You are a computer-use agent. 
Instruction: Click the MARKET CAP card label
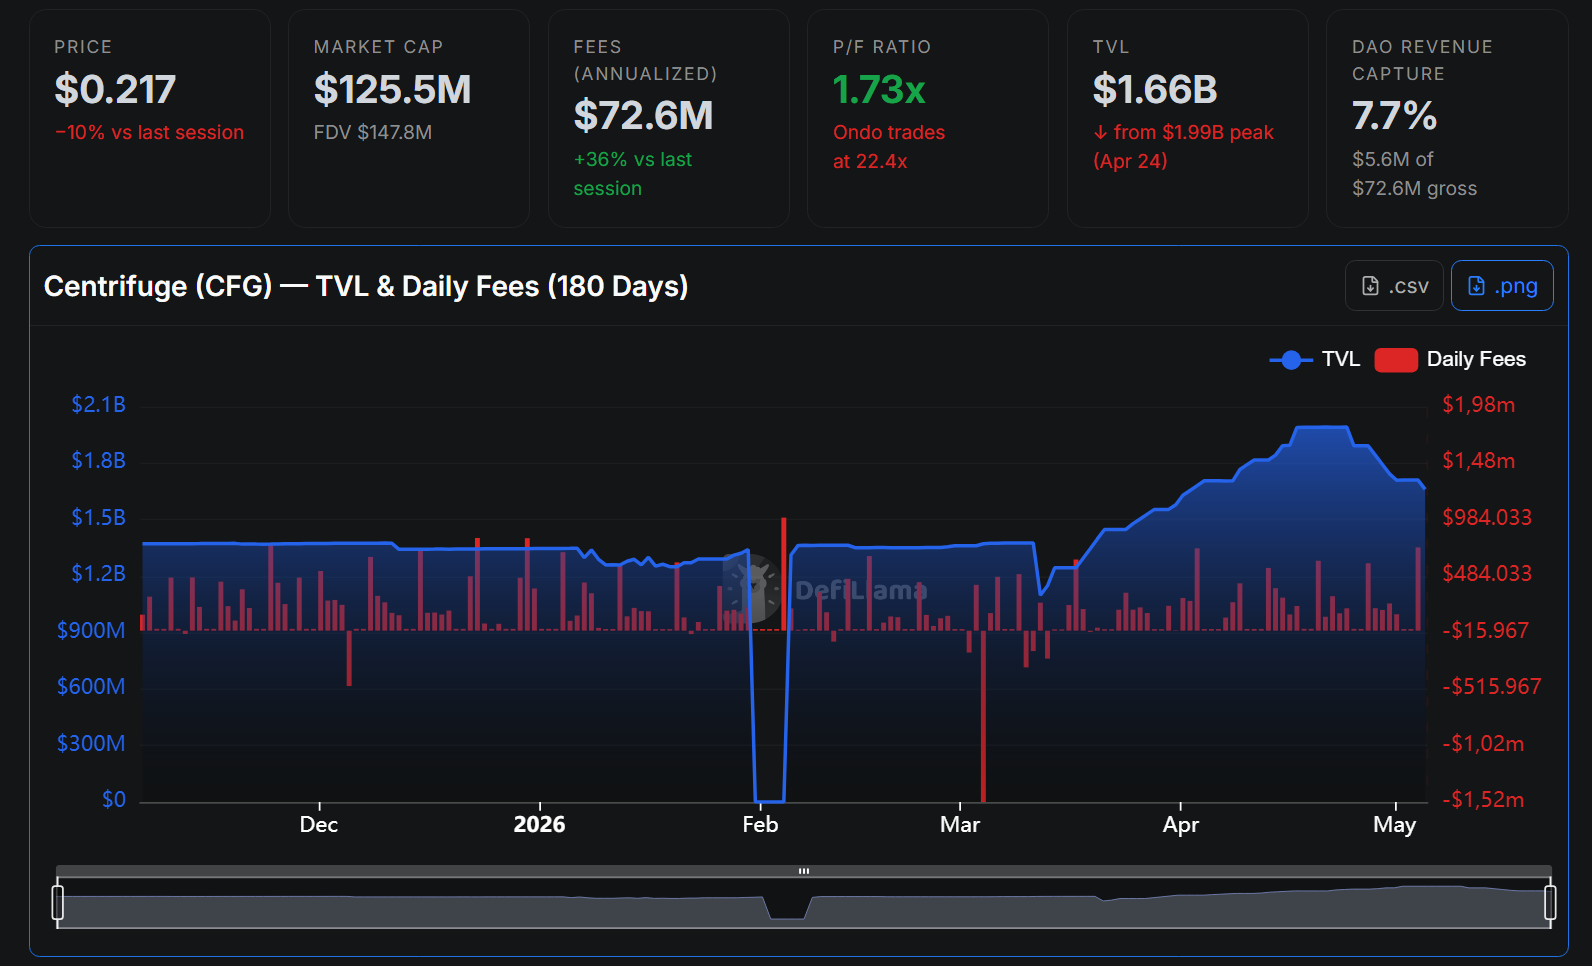coord(378,47)
